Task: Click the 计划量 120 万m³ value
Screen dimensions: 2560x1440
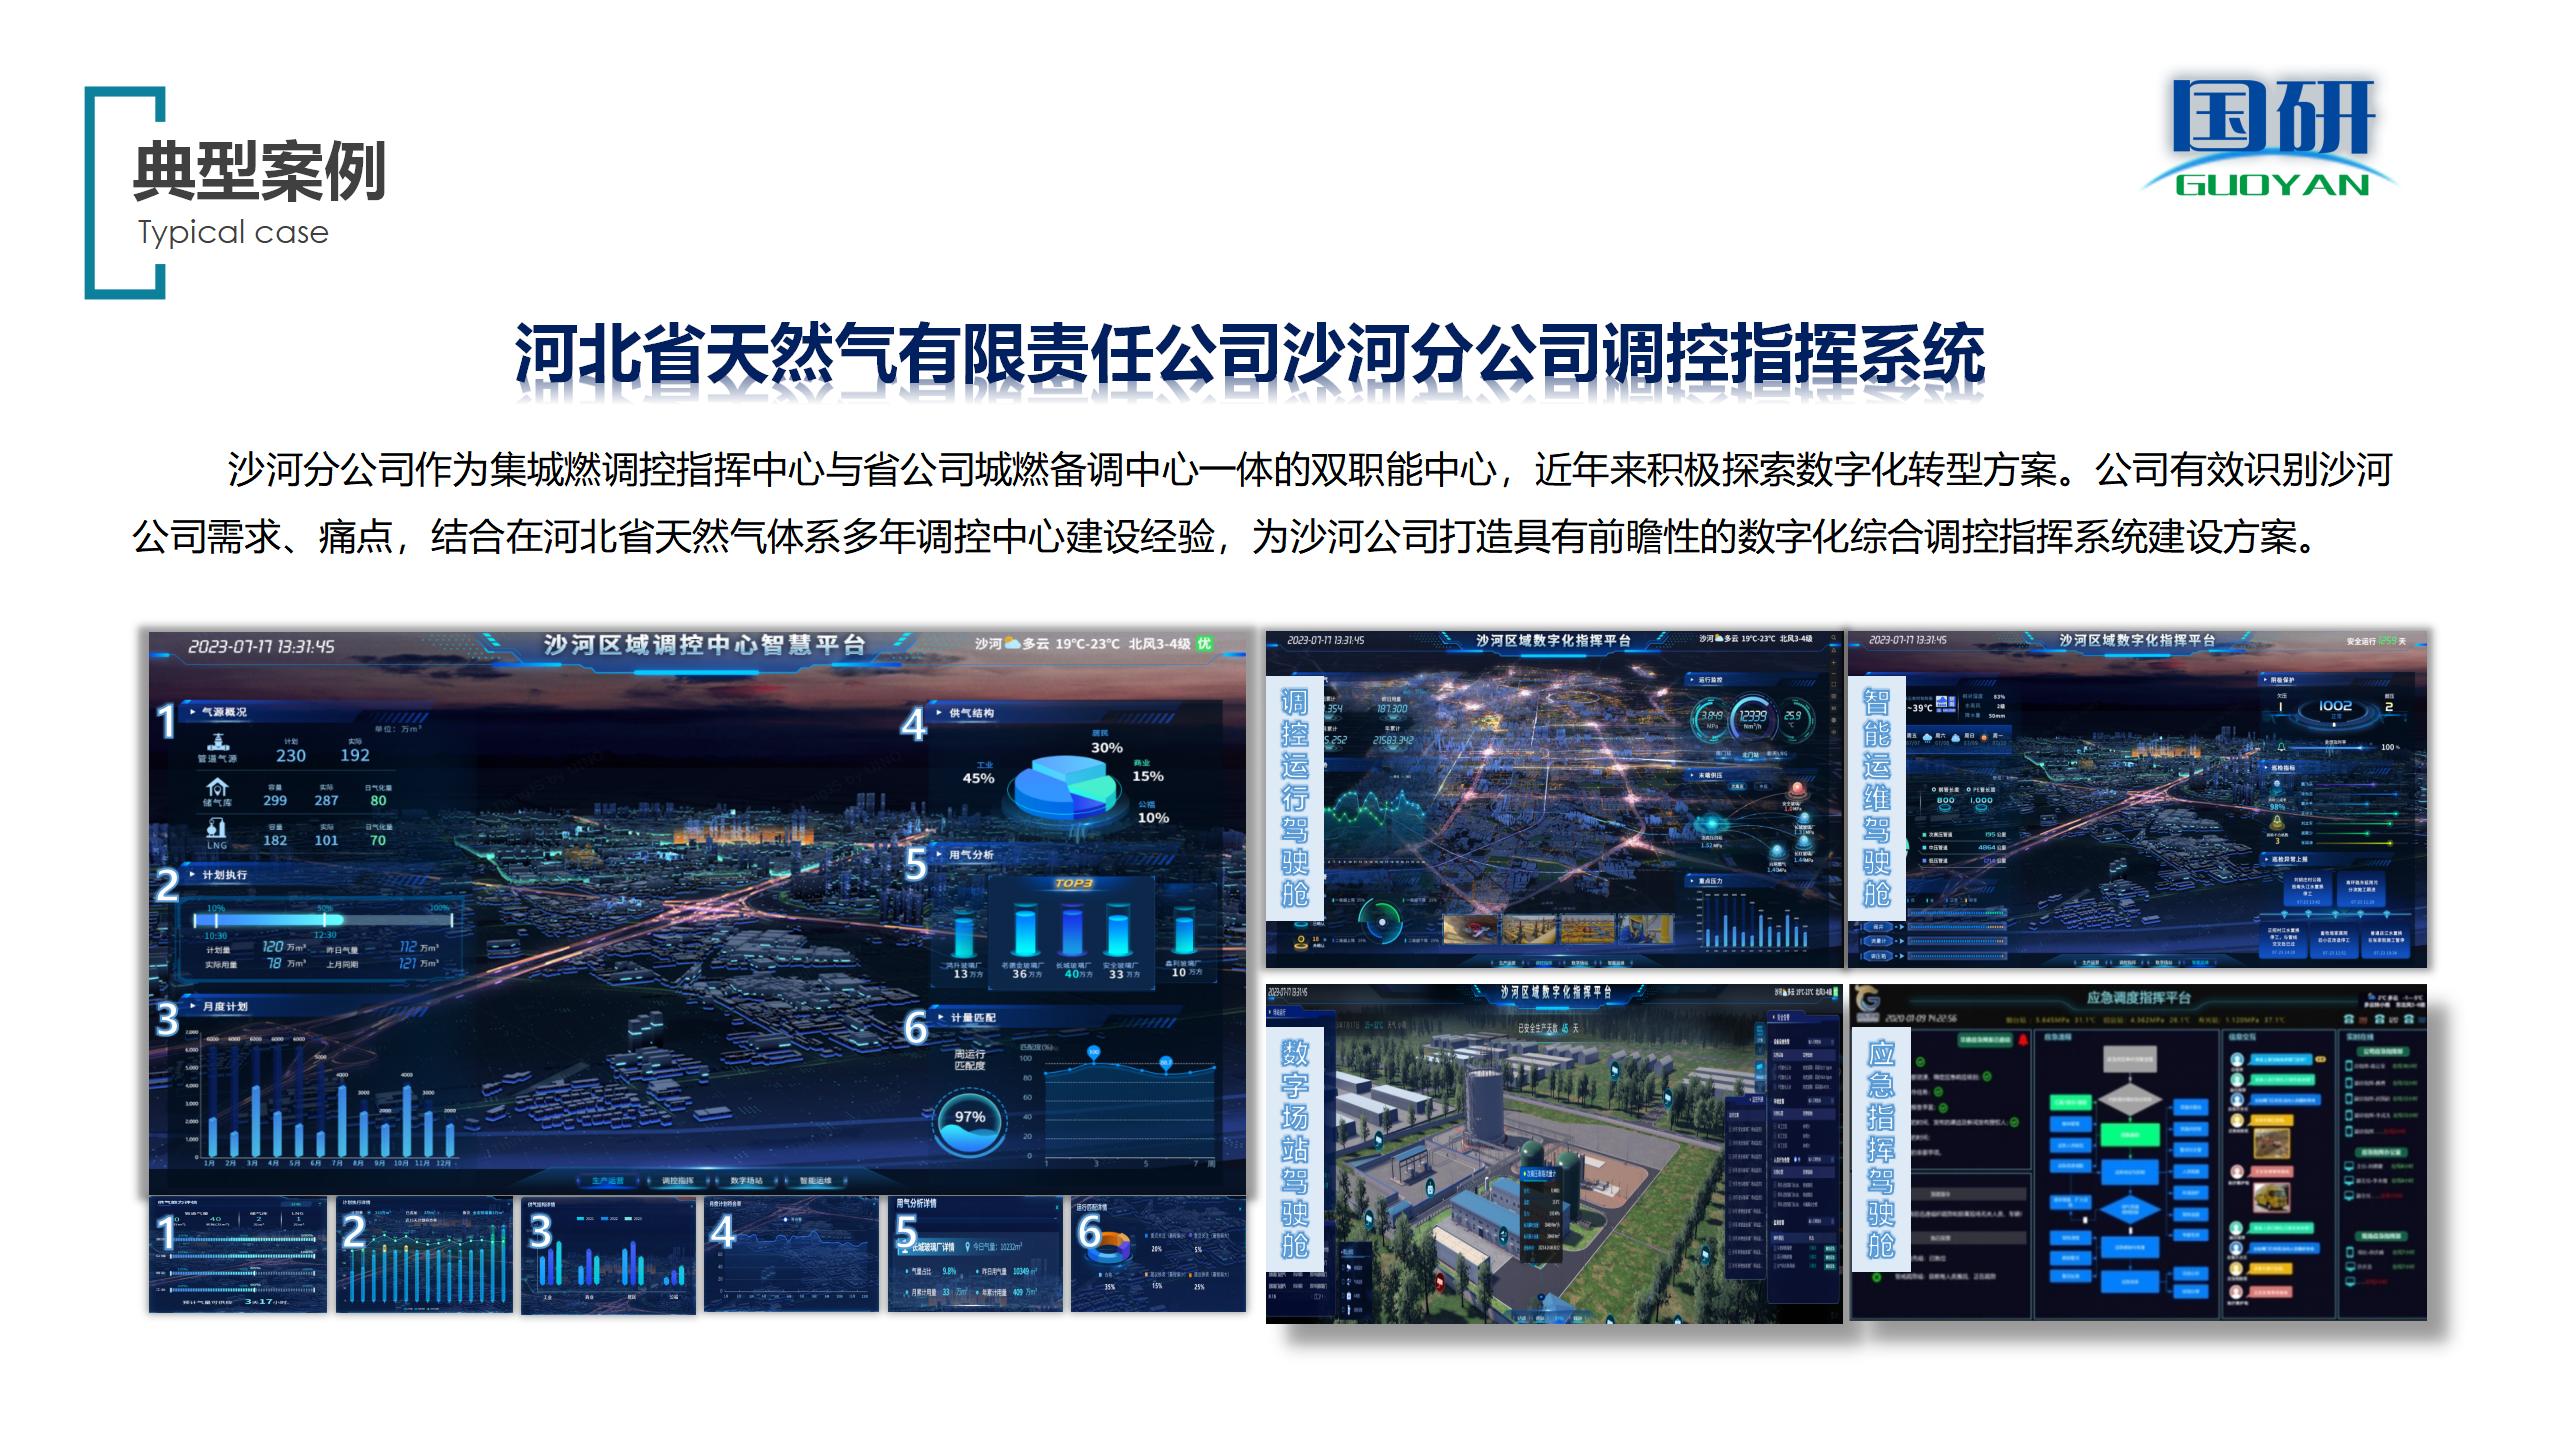Action: click(284, 946)
